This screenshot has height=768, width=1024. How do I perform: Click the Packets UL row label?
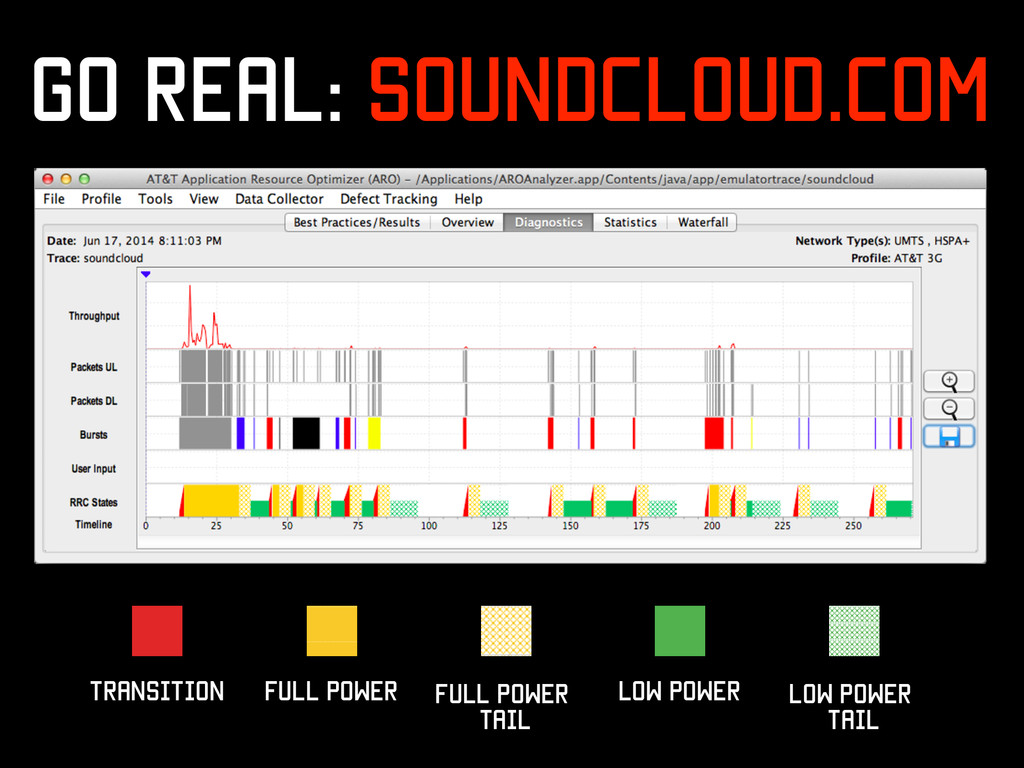(94, 367)
